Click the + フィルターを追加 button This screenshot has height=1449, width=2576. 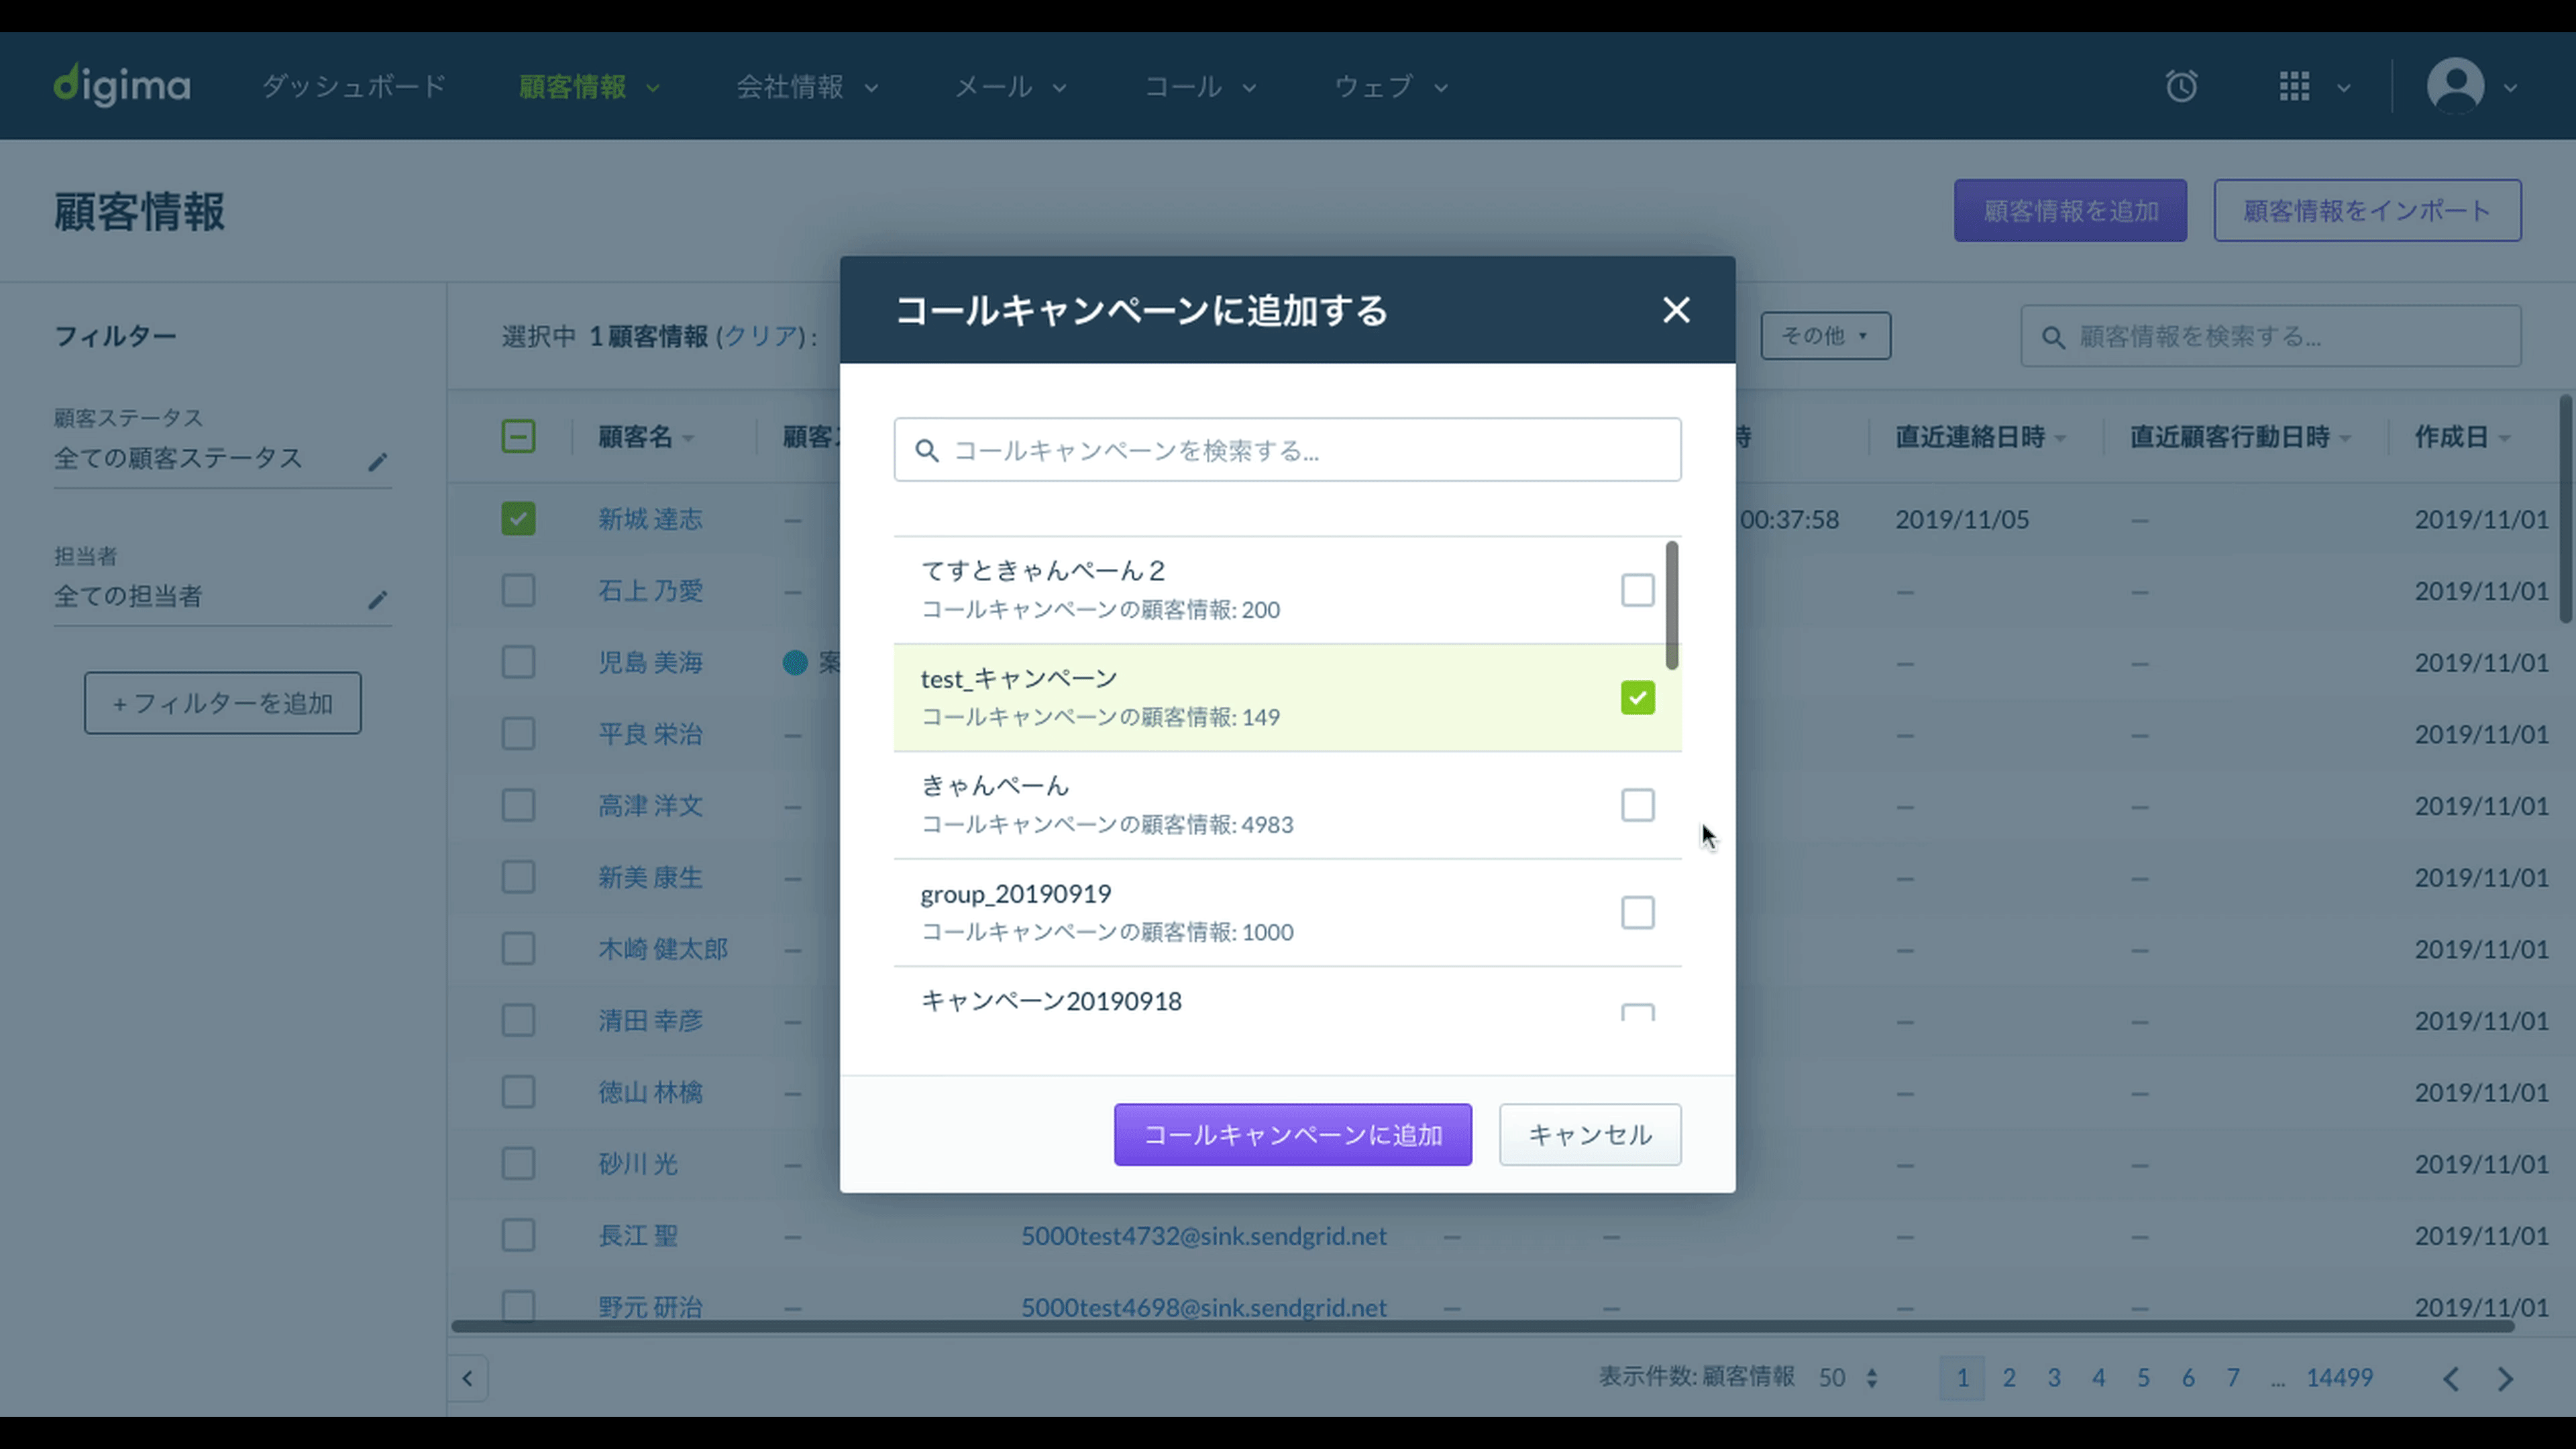(223, 704)
